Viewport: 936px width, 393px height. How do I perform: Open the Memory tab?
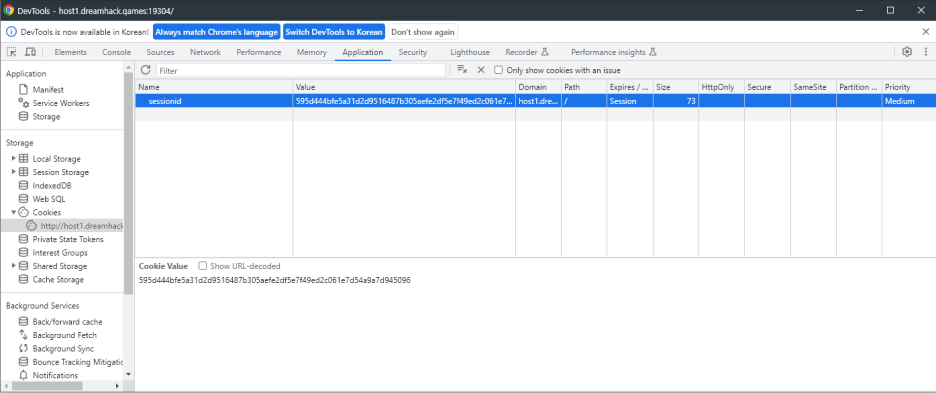[312, 52]
